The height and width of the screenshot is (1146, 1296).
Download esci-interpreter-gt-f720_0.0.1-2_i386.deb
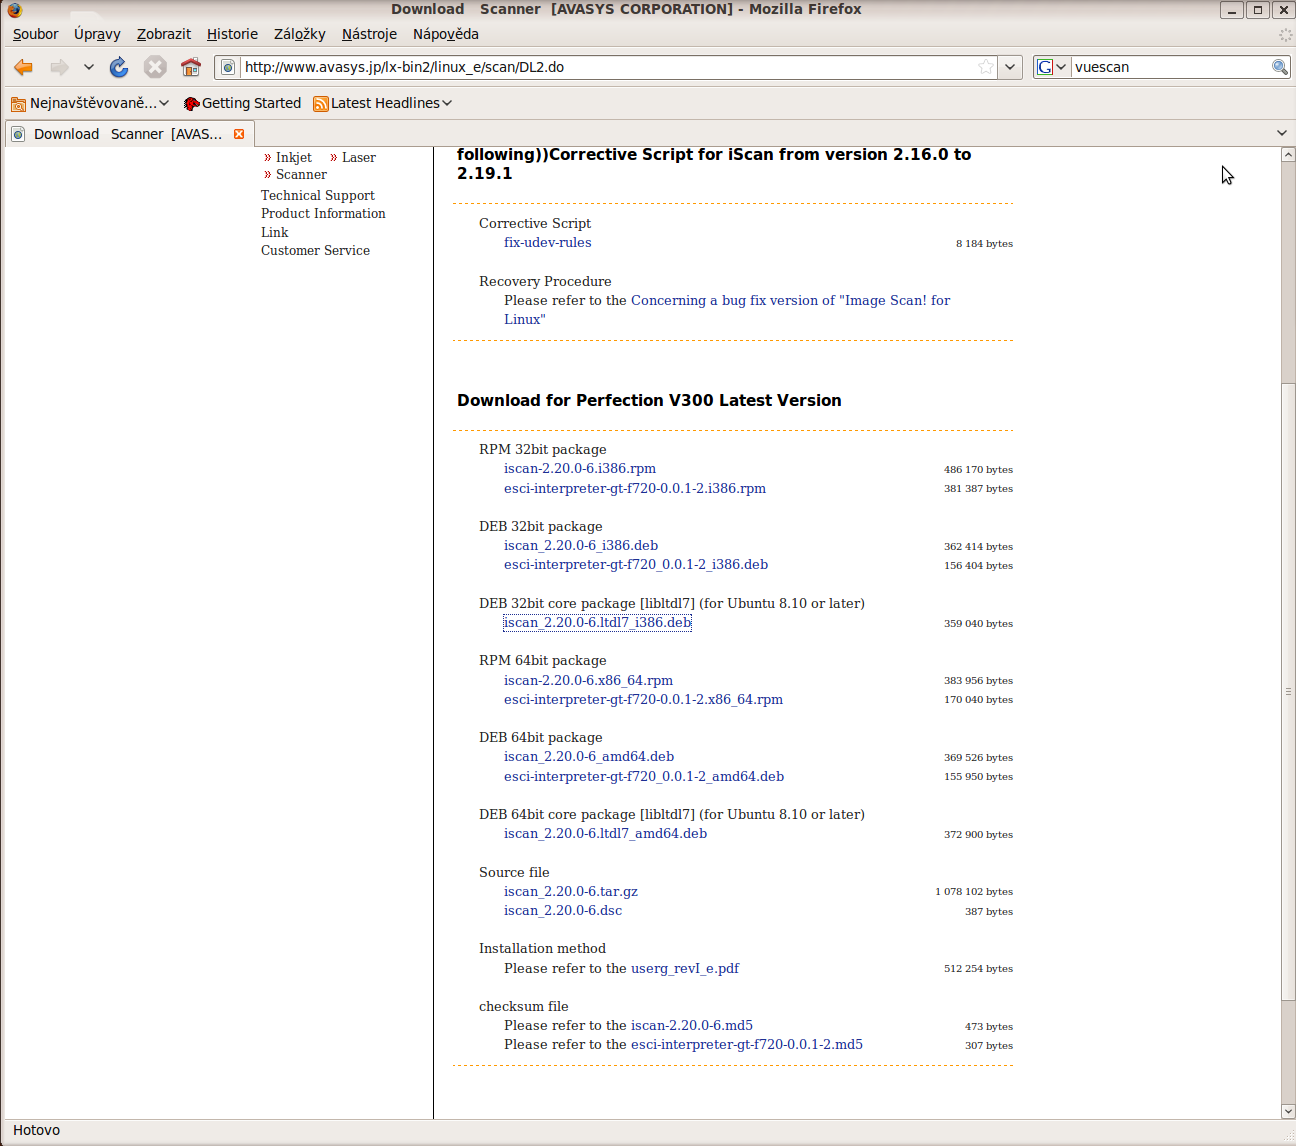pos(636,564)
